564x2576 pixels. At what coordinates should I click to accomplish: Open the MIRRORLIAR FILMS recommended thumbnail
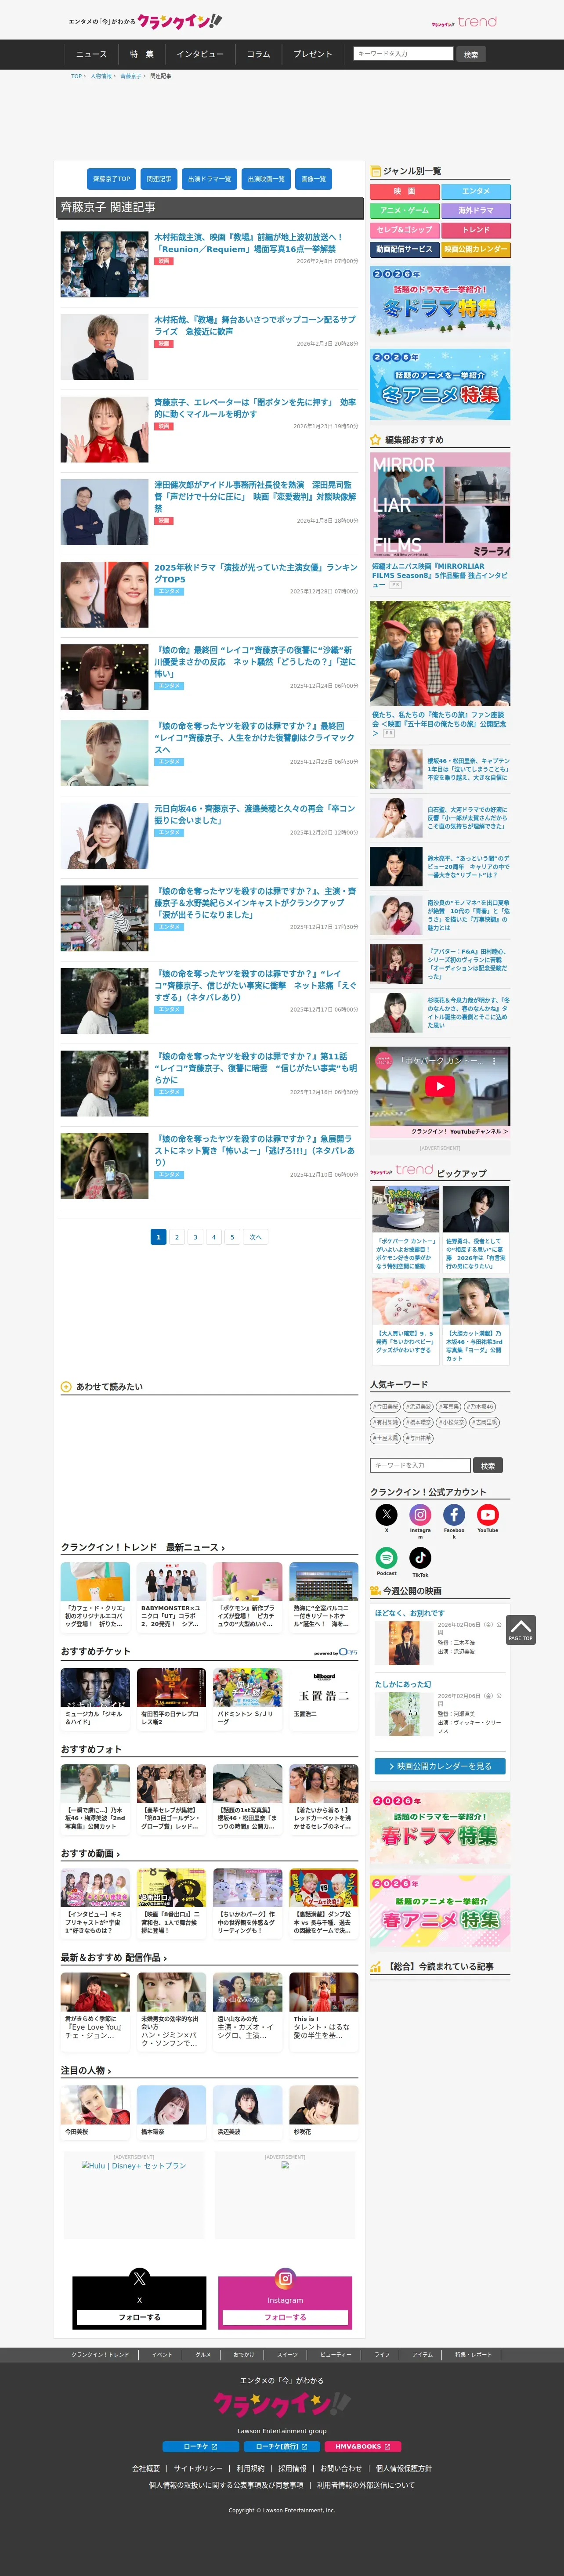440,505
